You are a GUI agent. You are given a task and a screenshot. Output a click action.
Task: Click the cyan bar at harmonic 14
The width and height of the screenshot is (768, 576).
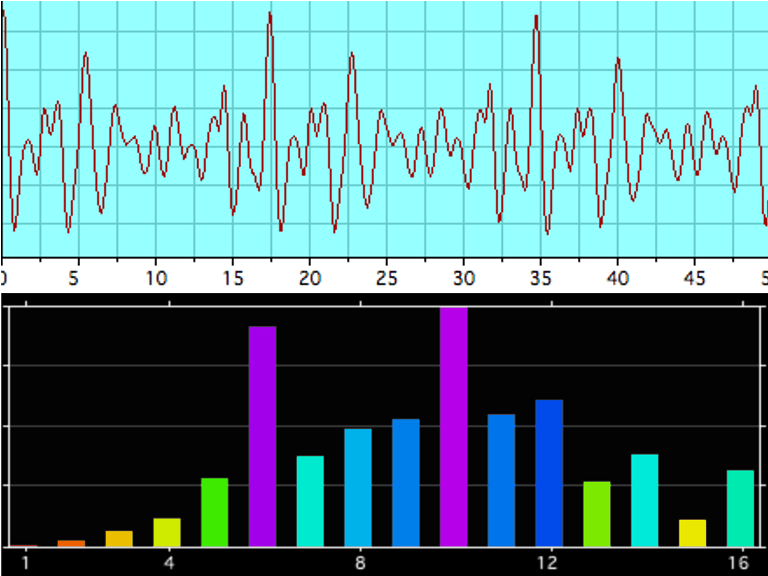point(645,500)
